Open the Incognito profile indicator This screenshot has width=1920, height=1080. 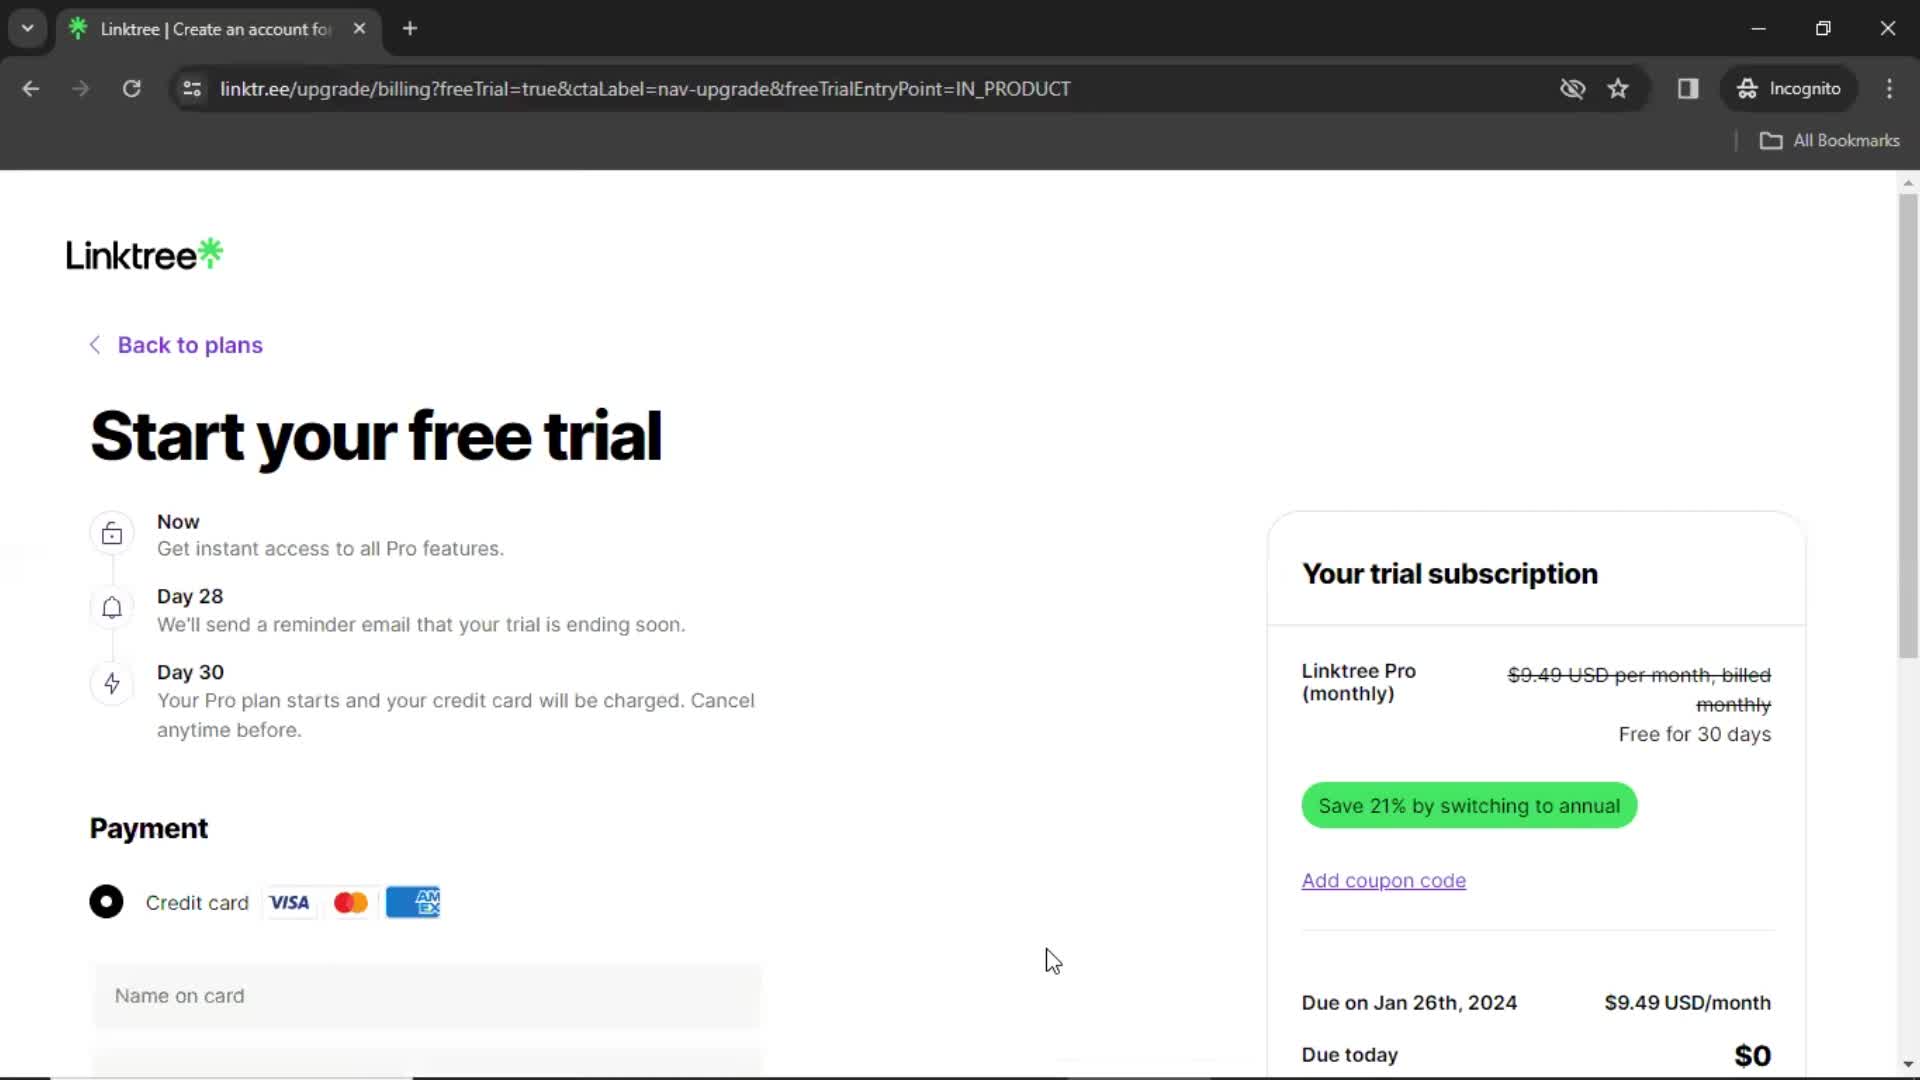coord(1789,89)
